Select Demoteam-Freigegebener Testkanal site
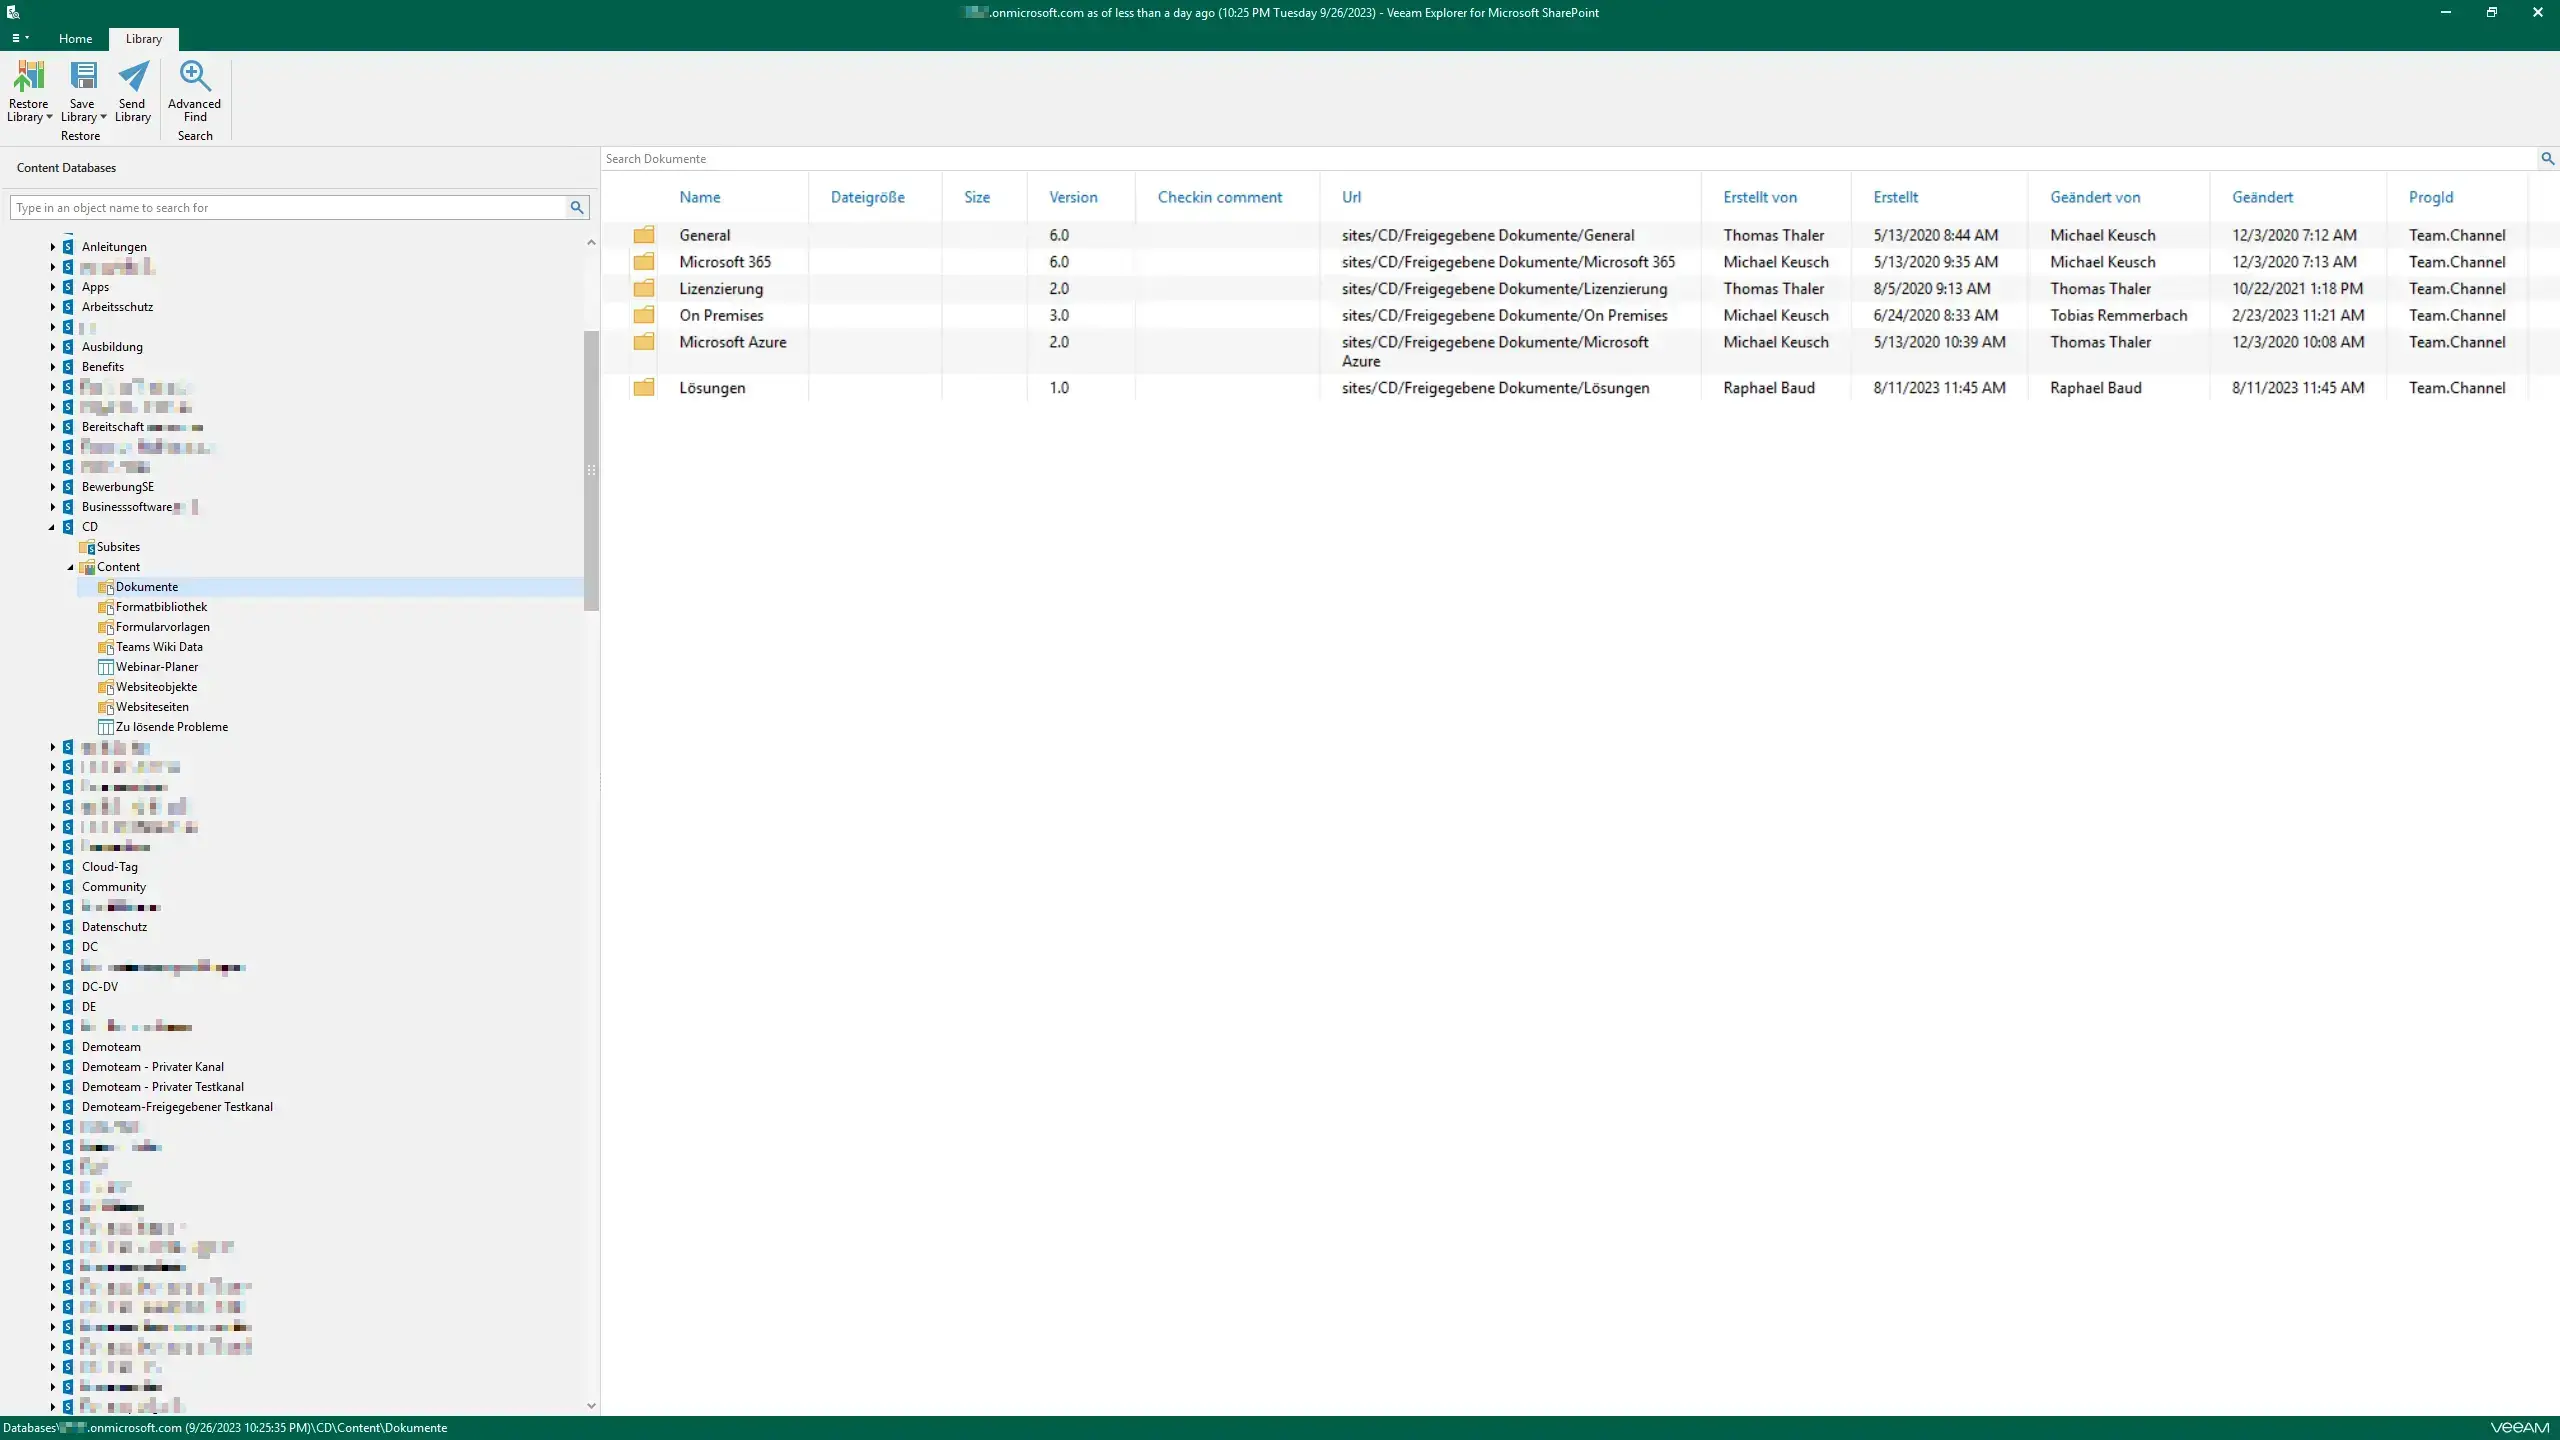2560x1440 pixels. 177,1107
